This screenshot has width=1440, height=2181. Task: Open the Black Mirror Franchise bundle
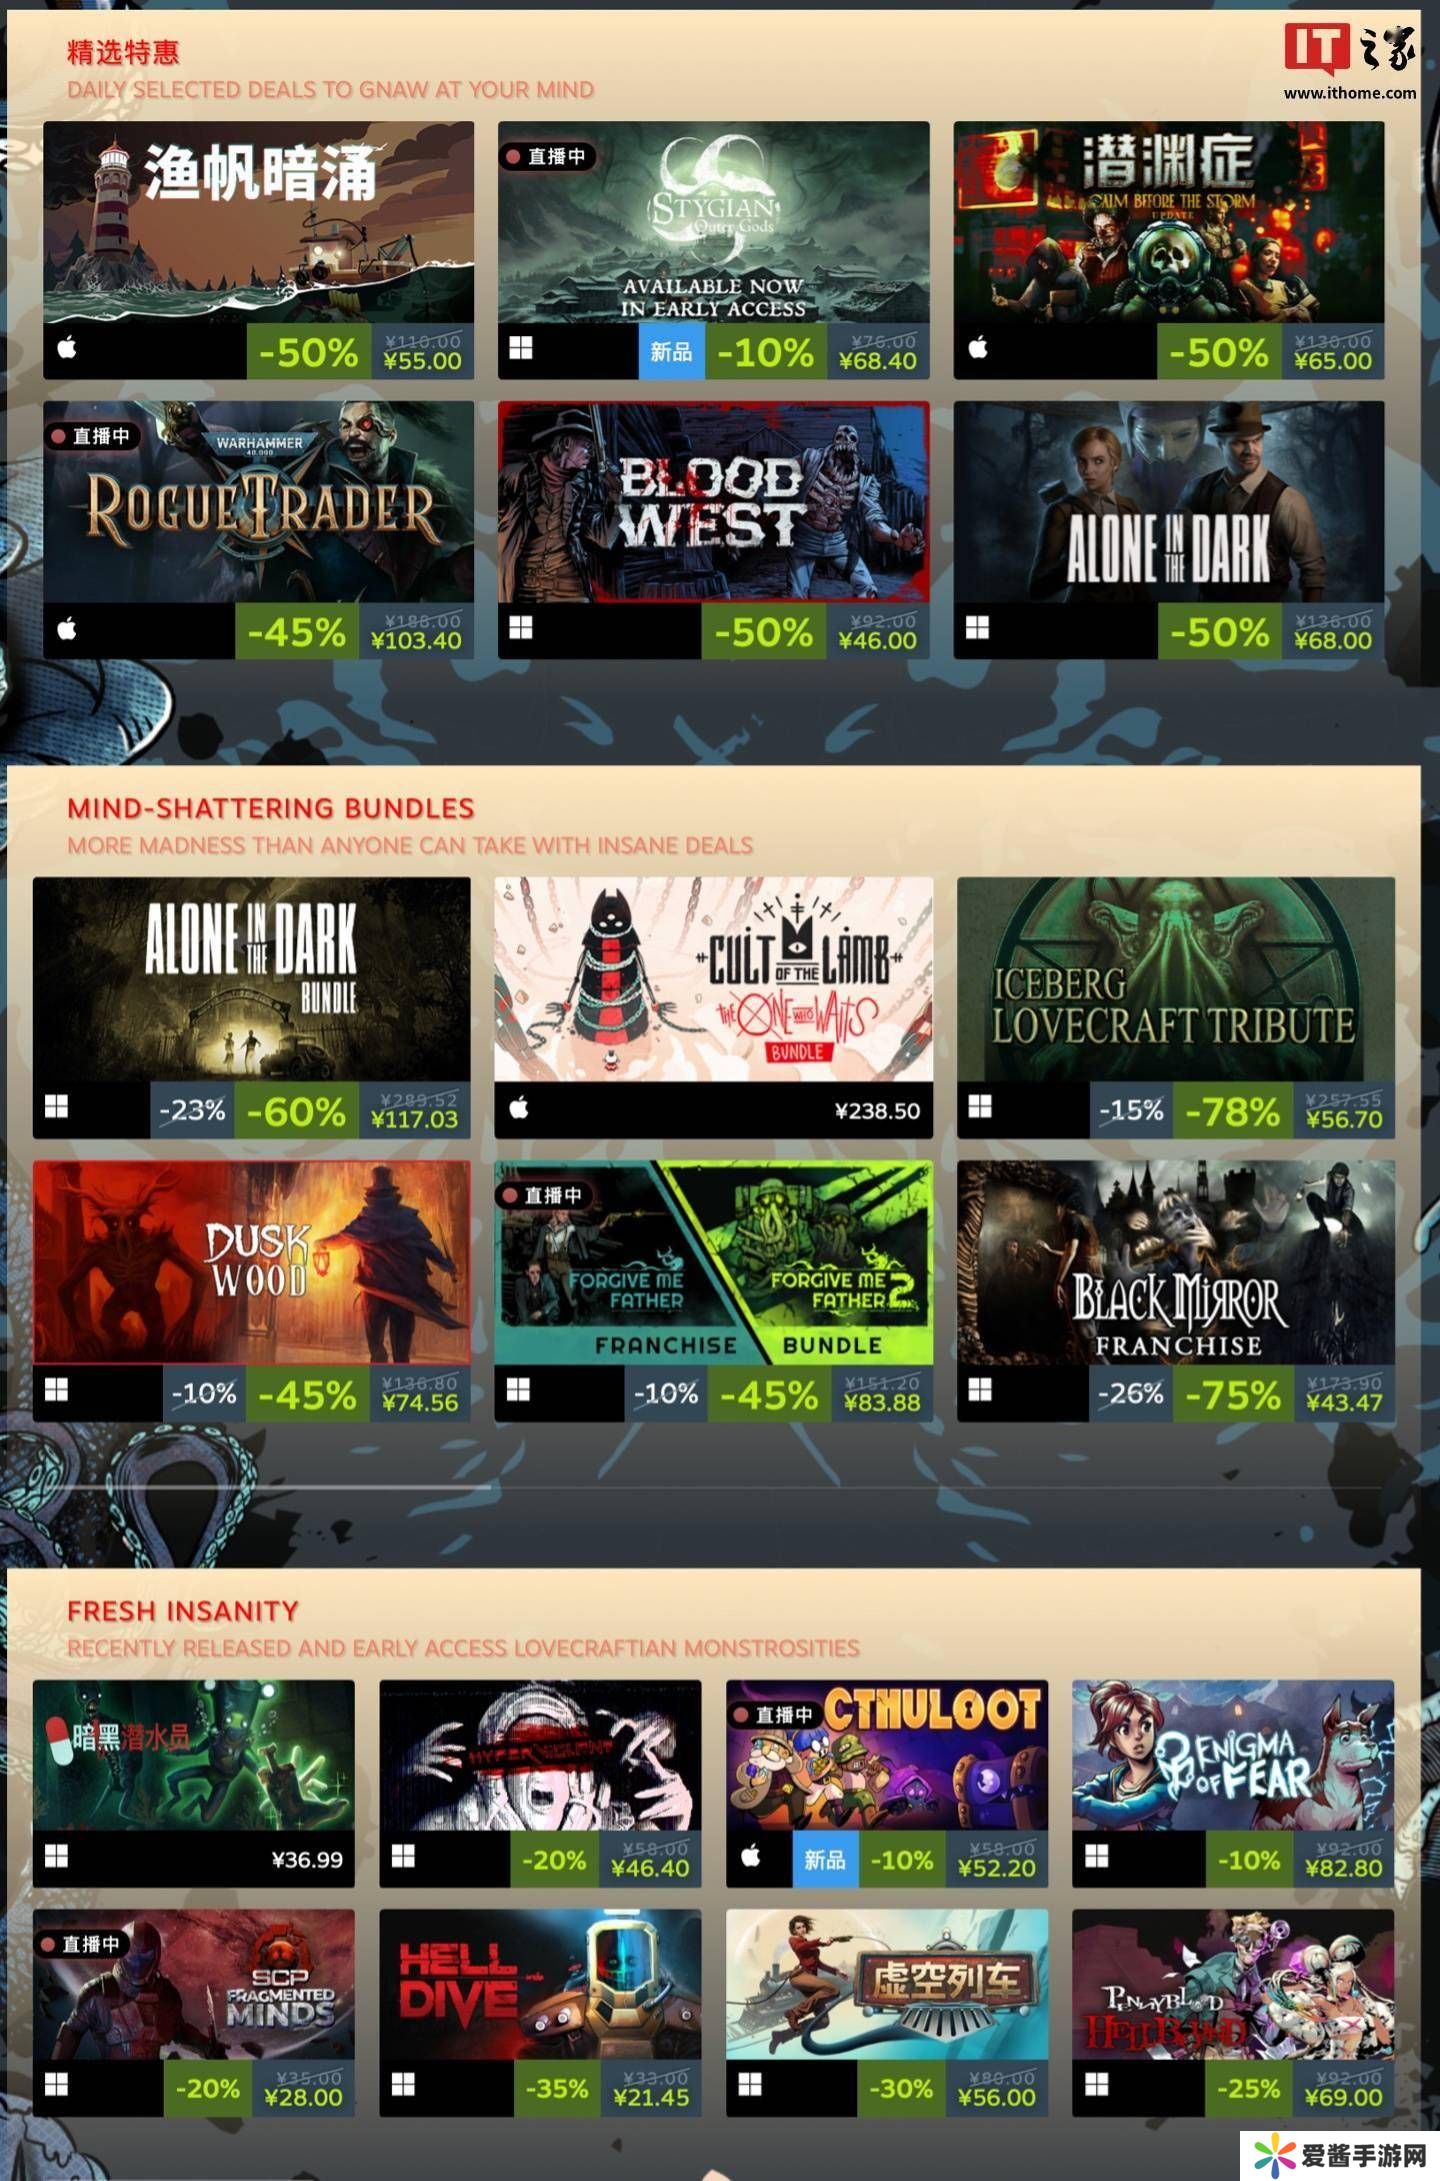click(x=1176, y=1262)
